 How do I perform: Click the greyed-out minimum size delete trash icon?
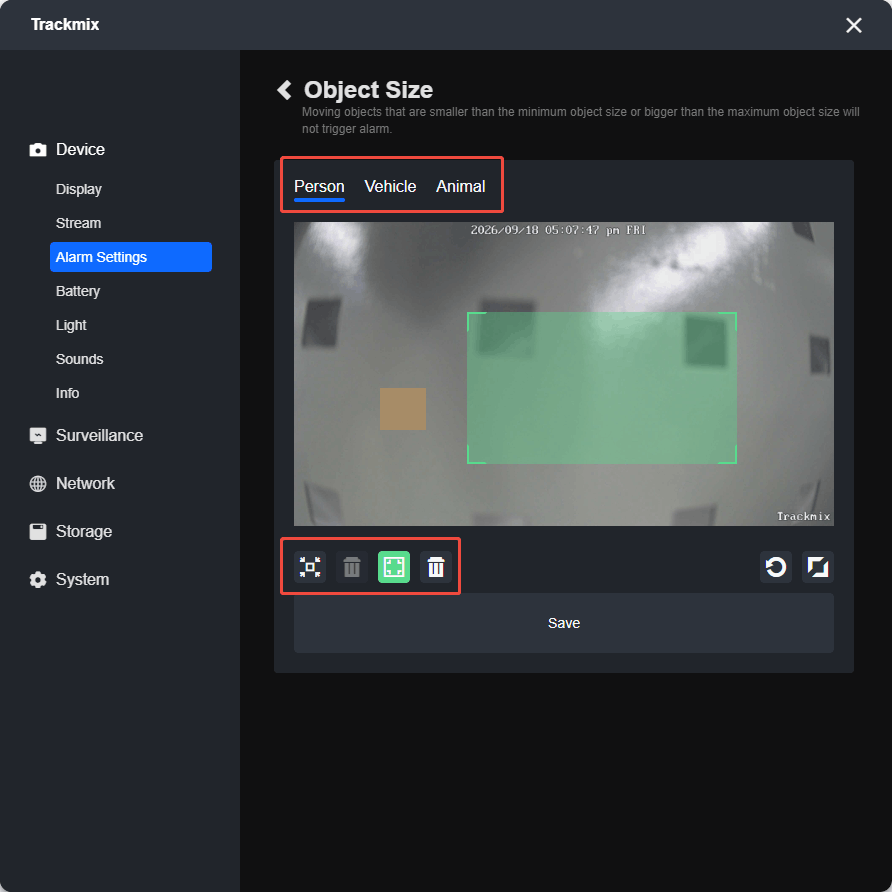352,567
